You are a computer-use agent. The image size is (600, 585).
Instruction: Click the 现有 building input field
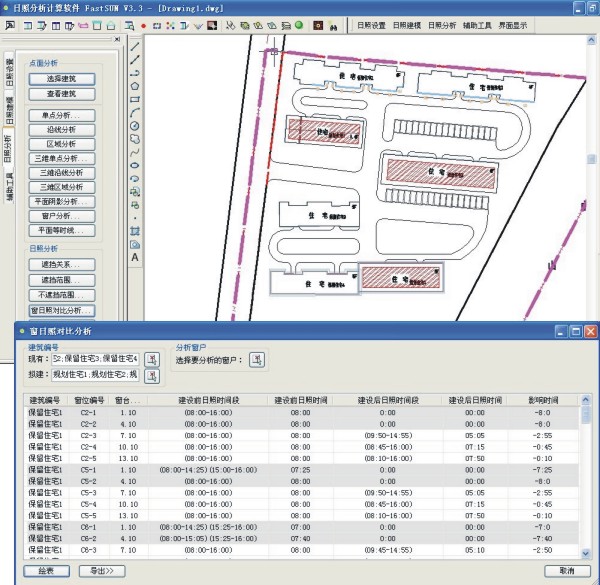94,359
